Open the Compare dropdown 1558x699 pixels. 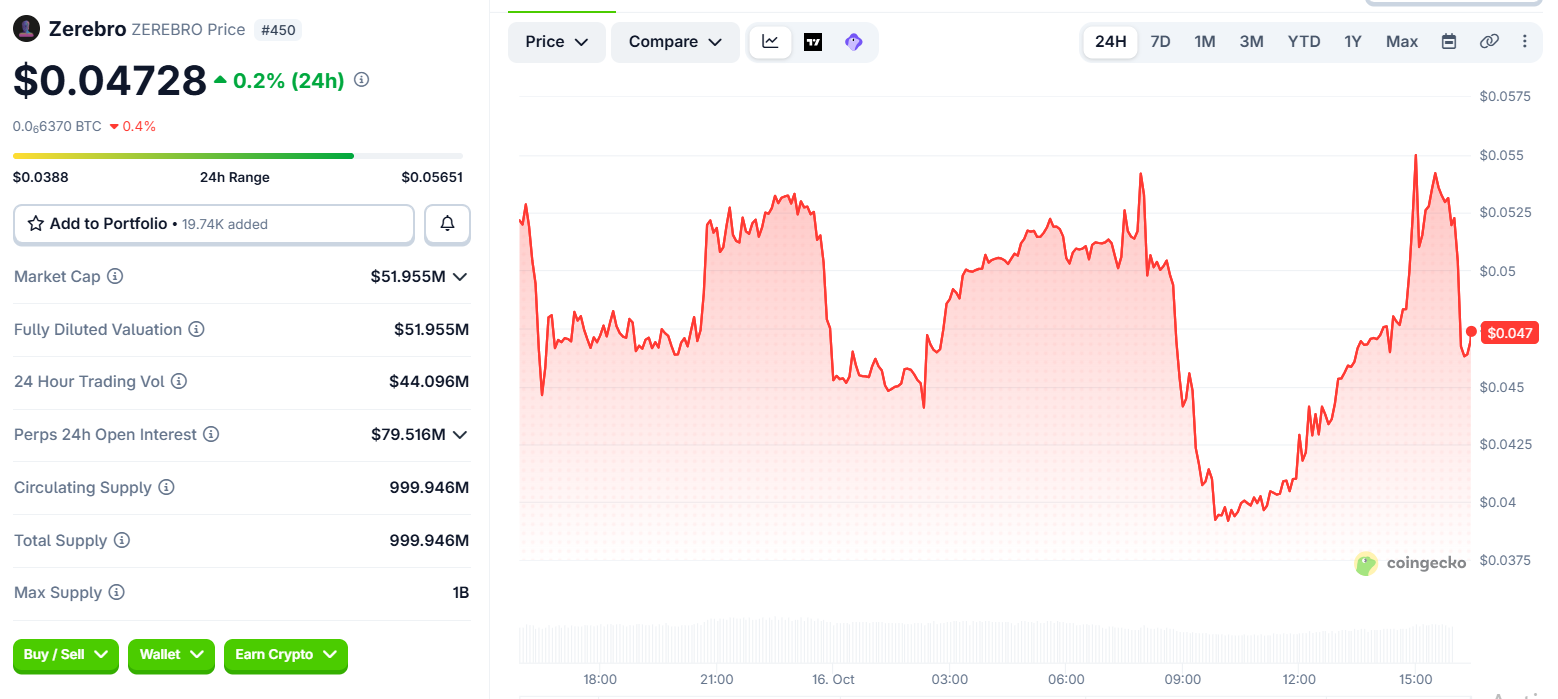point(675,42)
